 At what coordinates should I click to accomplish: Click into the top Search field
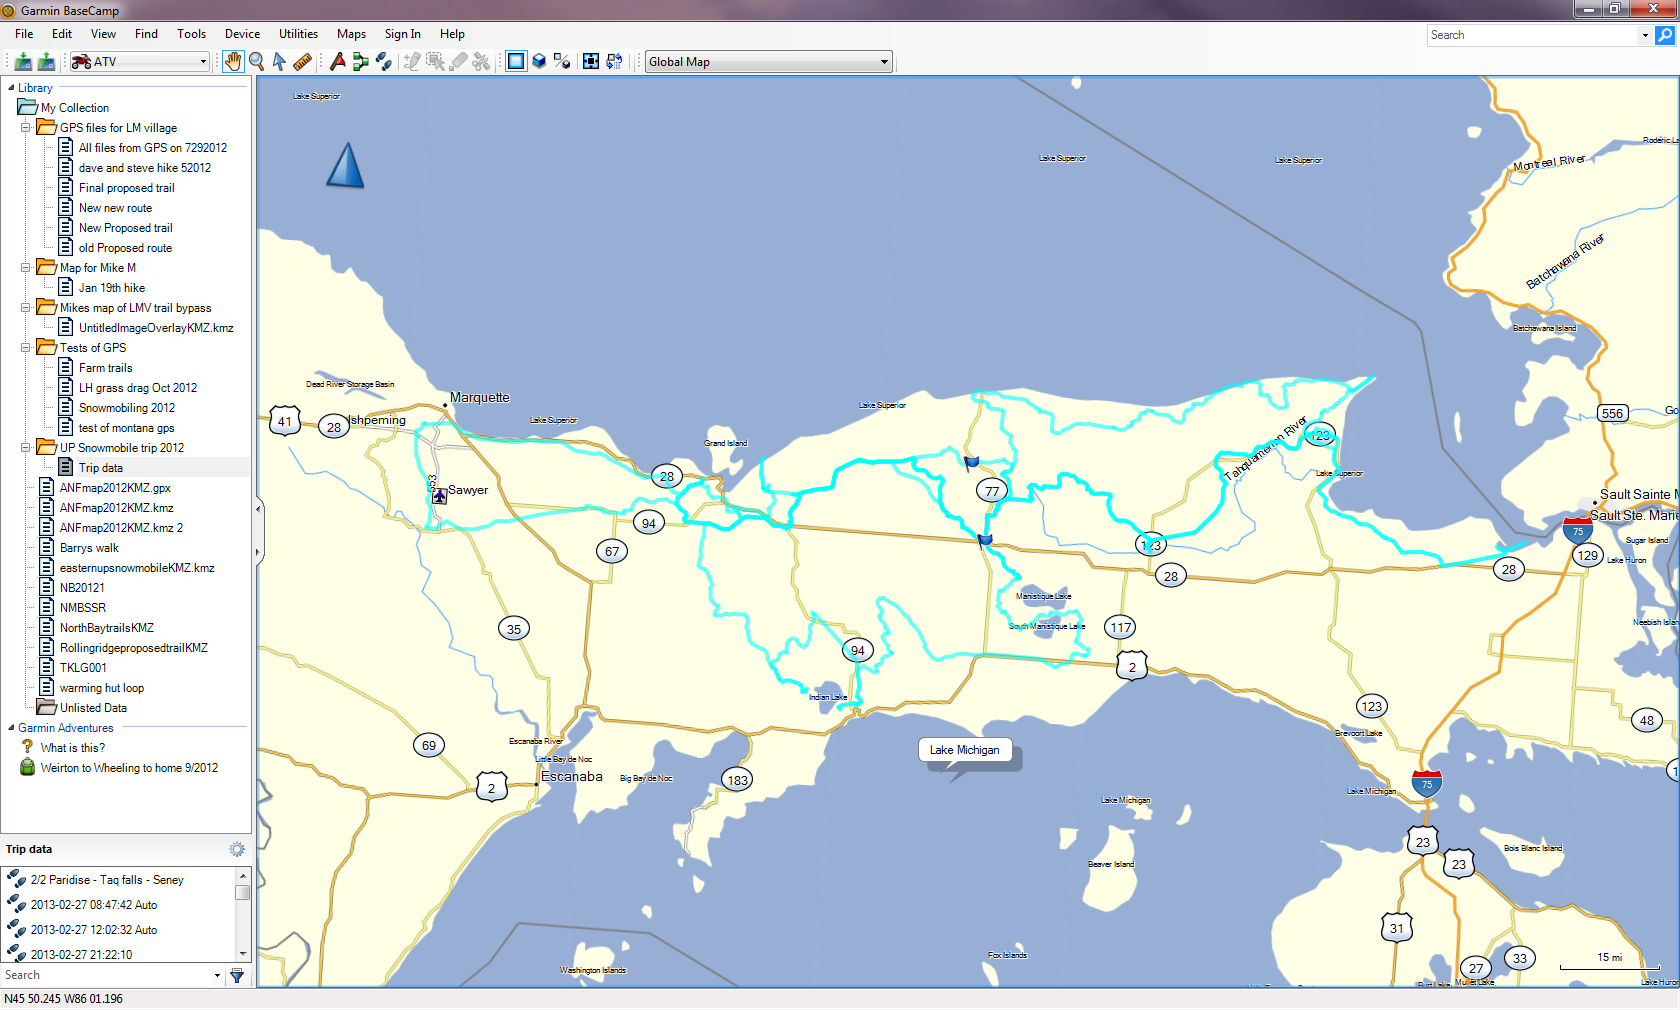[1533, 35]
